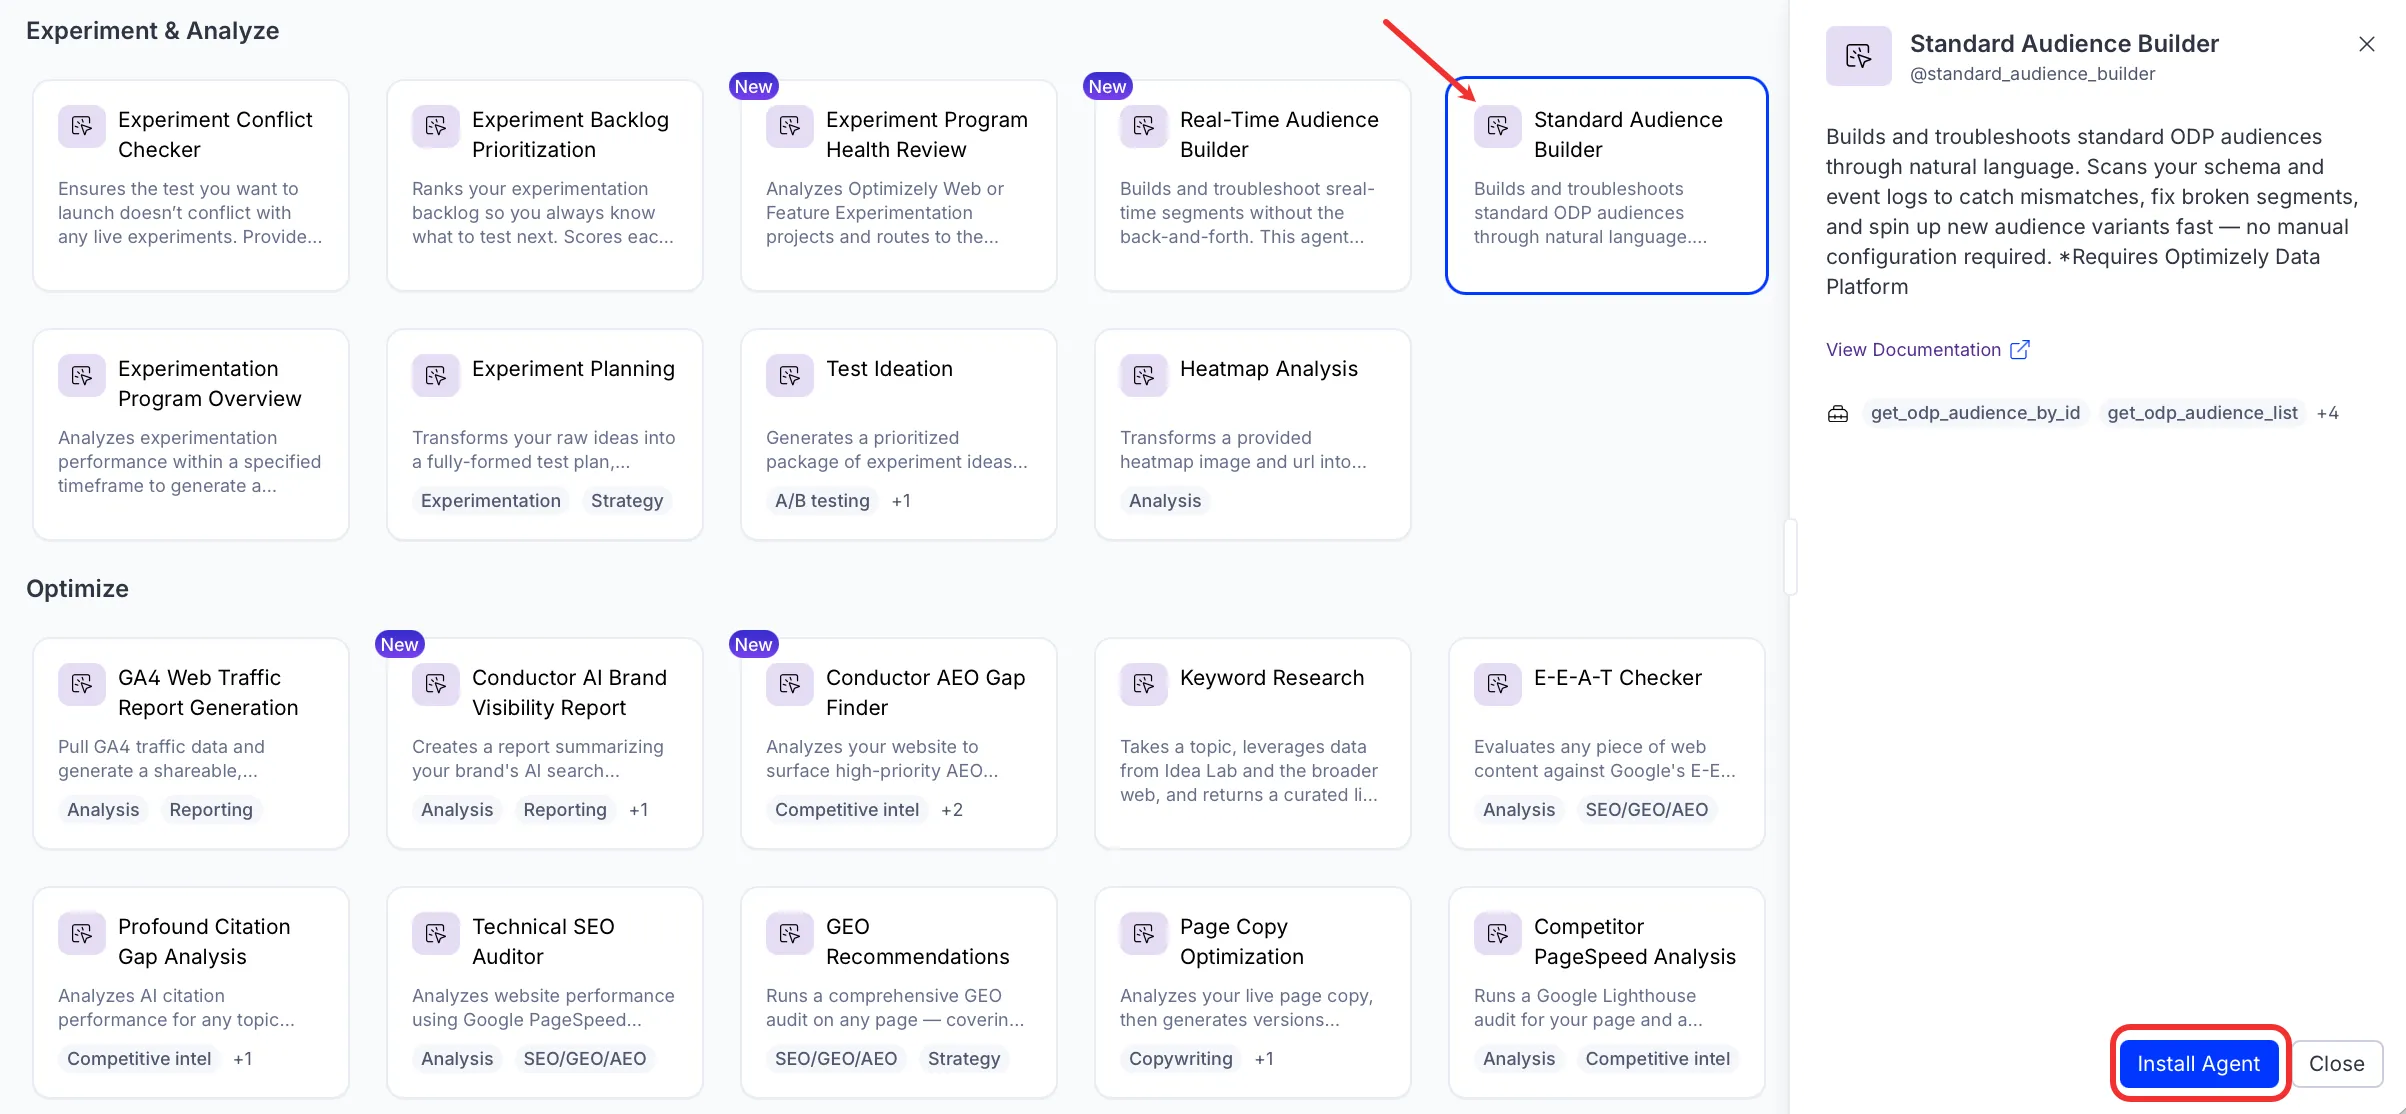Click the "Test Ideation" card title
Screen dimensions: 2406x1114
click(889, 369)
